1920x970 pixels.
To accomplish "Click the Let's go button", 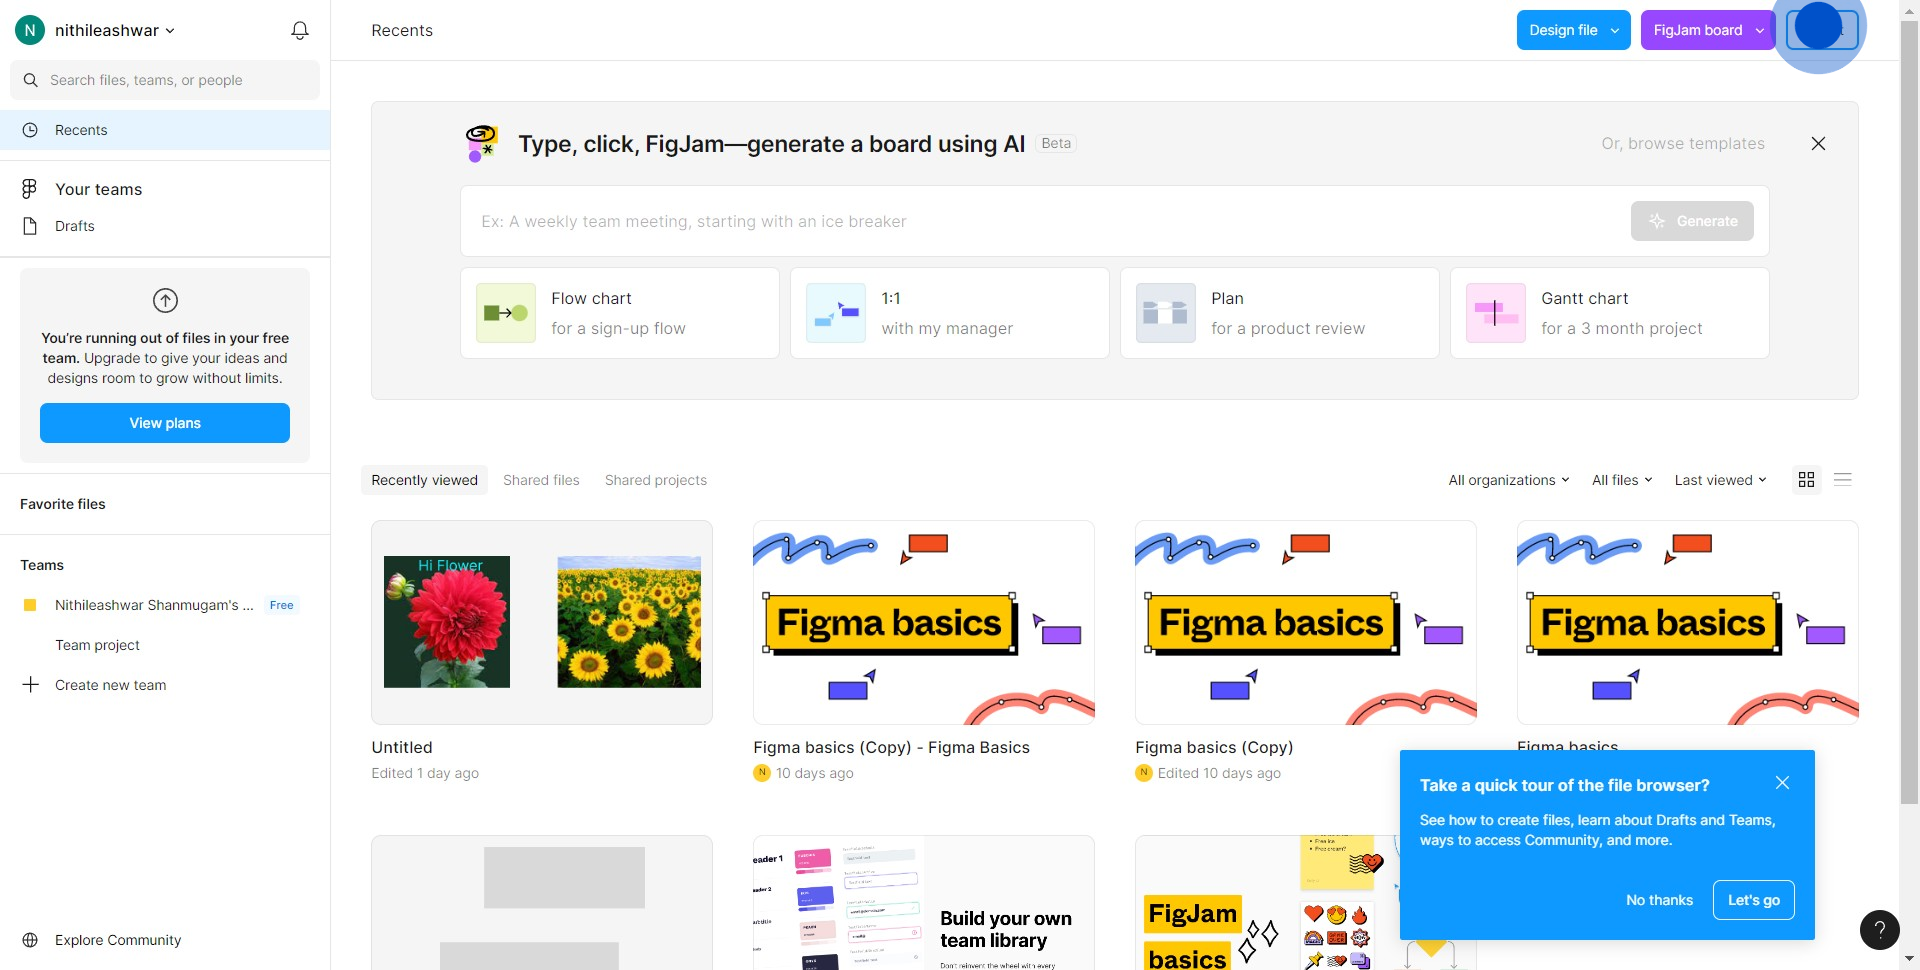I will point(1754,900).
